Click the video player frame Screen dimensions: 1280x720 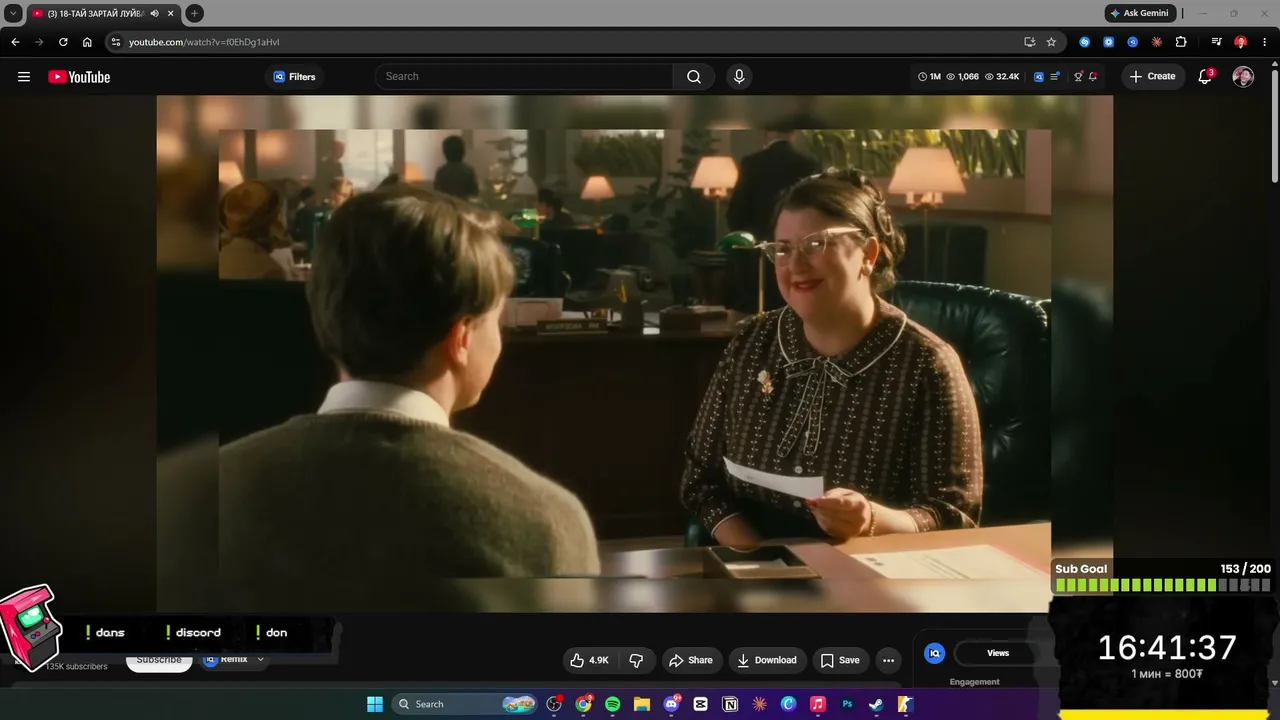pyautogui.click(x=634, y=354)
